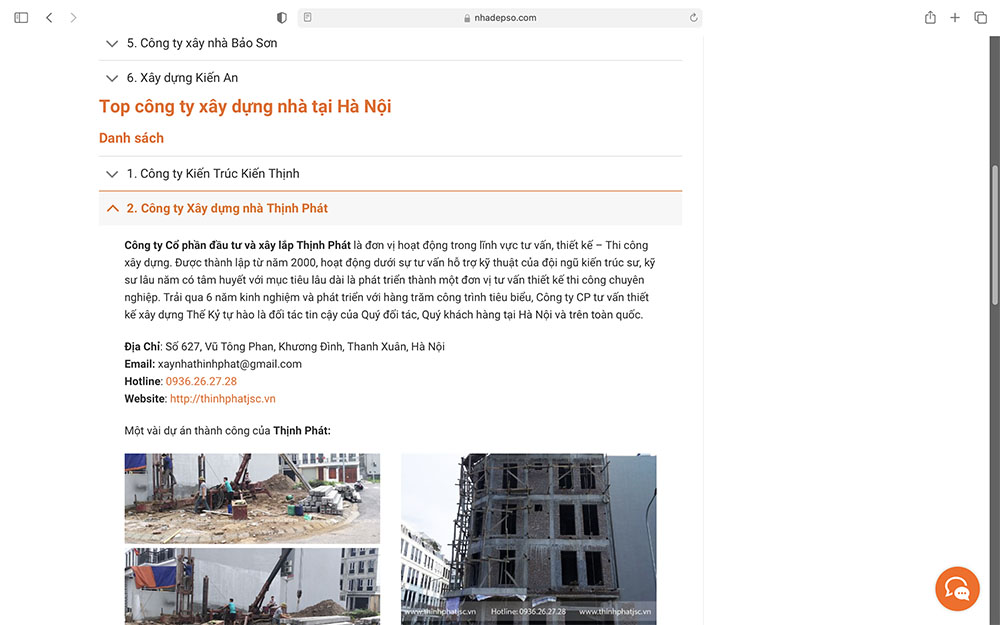Click text Một vài dự án thành công của Thịnh Phát
Screen dimensions: 1000x625
[x=228, y=431]
